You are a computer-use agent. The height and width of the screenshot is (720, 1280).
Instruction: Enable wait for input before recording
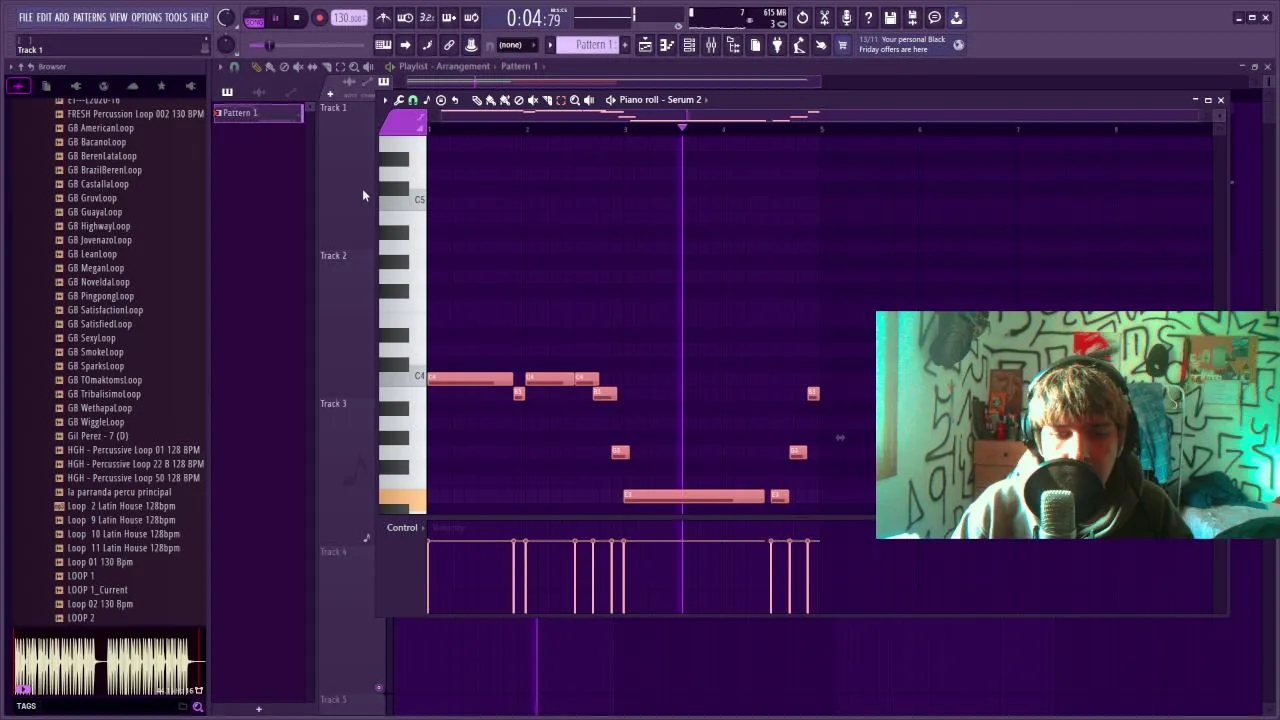pos(405,17)
